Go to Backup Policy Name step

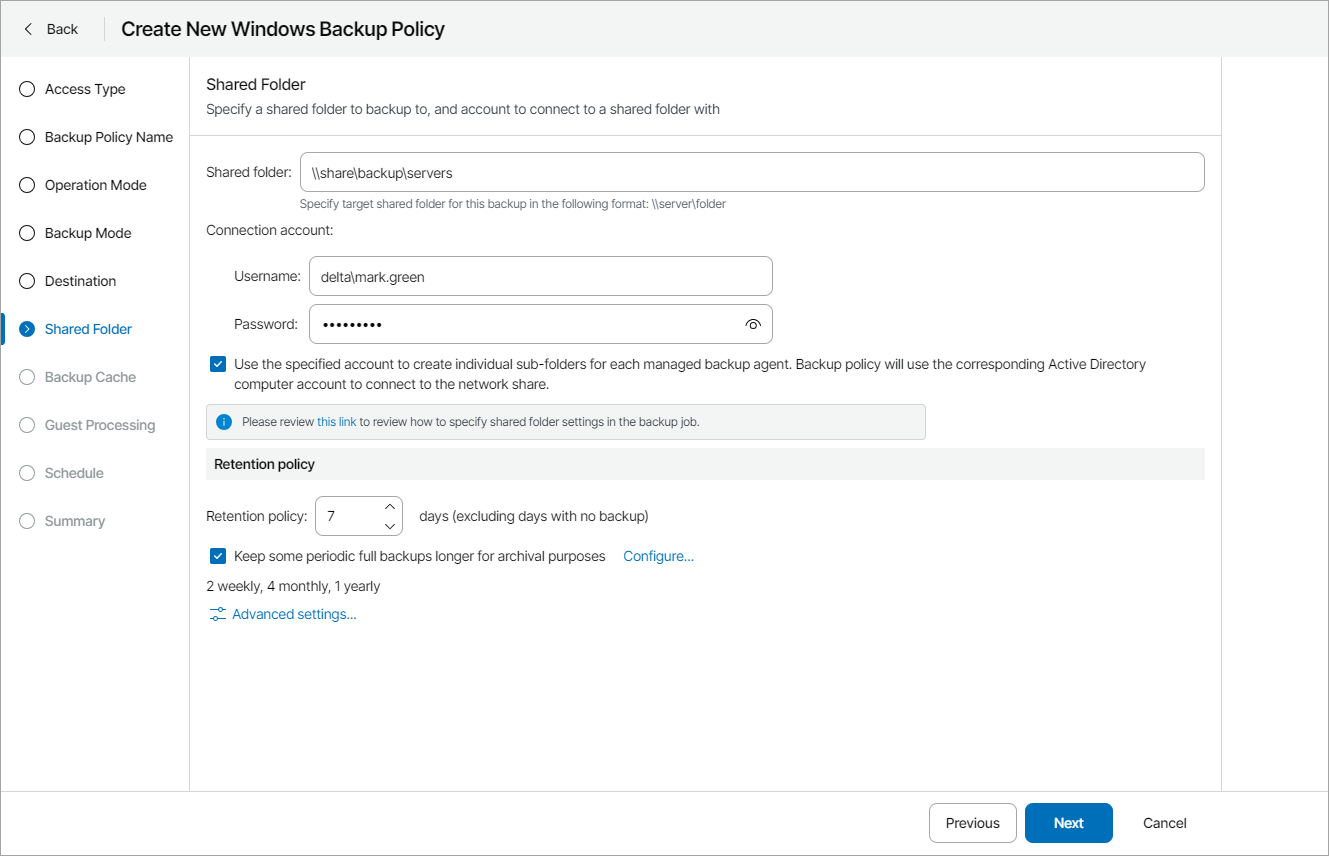(x=108, y=137)
